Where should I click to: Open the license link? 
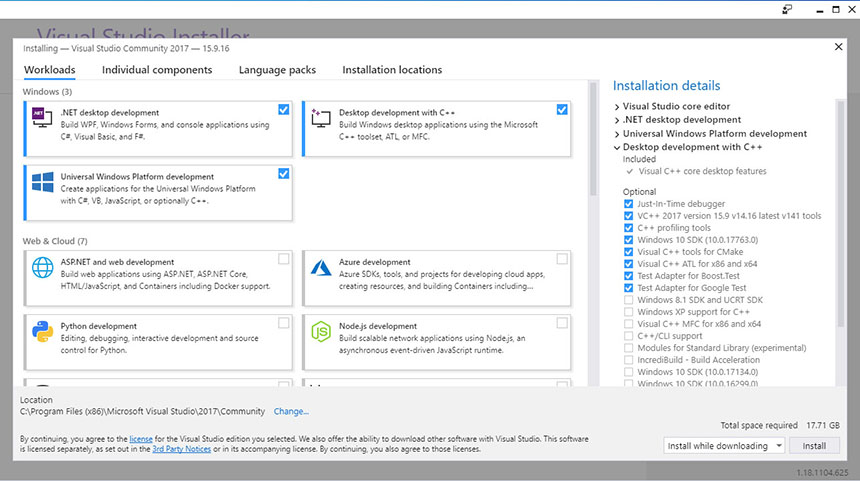point(141,439)
